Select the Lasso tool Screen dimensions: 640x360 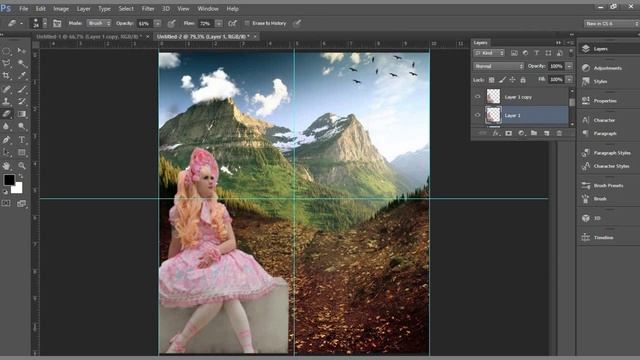(7, 64)
